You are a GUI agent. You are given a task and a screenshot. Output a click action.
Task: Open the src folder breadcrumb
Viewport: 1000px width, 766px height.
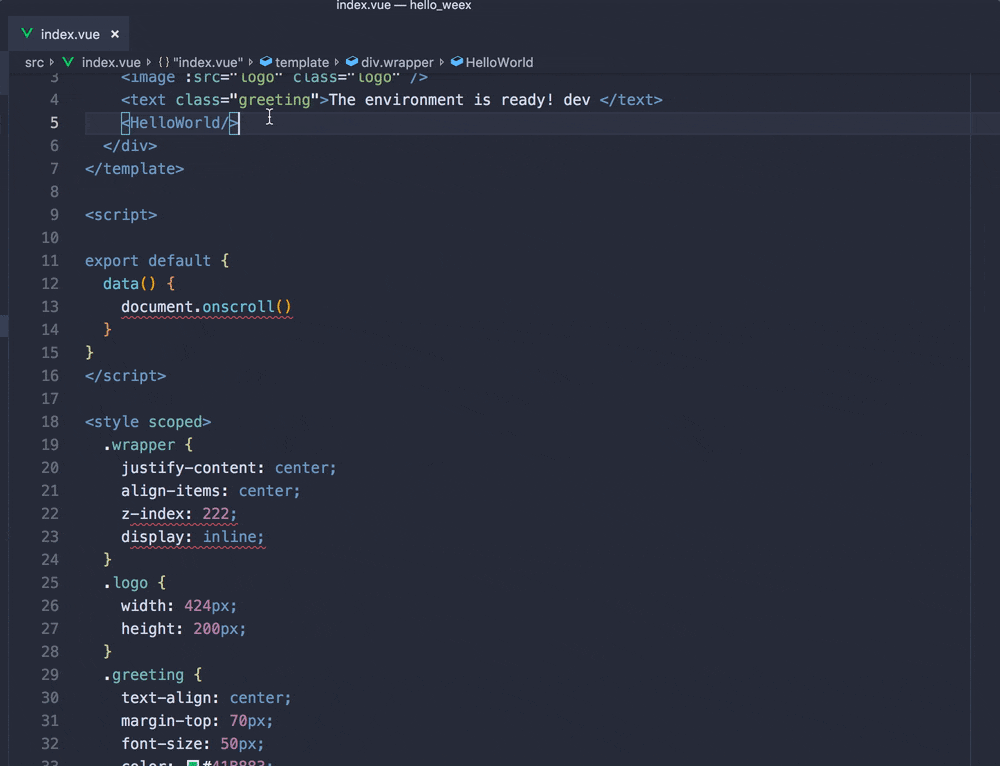pyautogui.click(x=34, y=62)
